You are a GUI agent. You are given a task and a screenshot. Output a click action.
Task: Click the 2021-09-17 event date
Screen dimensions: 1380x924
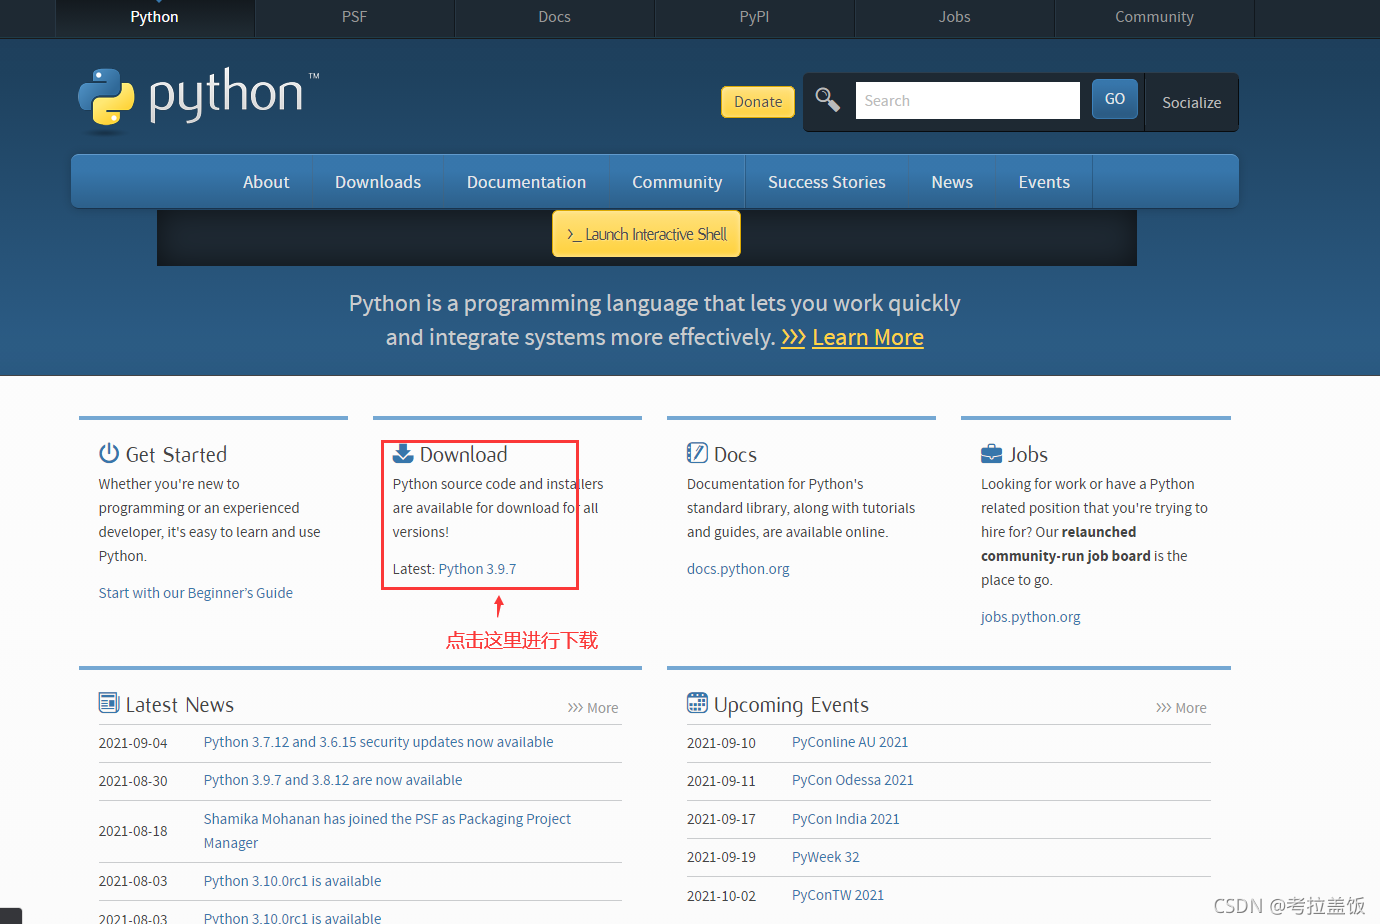coord(721,819)
